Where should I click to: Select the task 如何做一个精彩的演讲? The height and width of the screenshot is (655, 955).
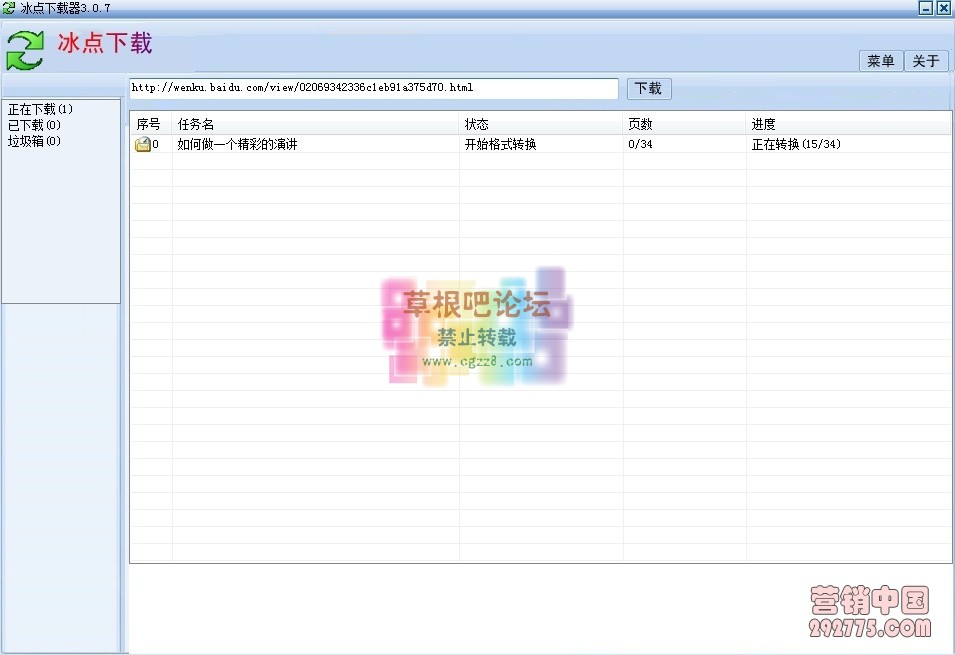(237, 144)
